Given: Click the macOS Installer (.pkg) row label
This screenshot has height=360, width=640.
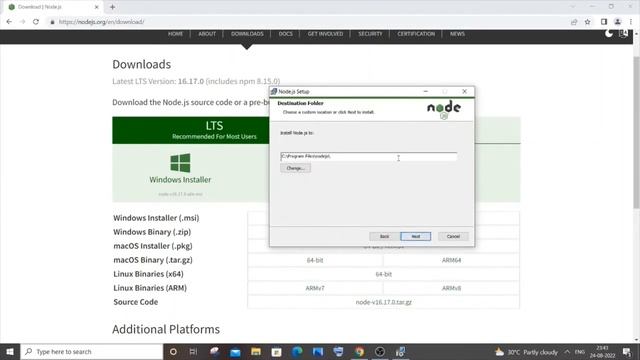Looking at the screenshot, I should point(153,246).
